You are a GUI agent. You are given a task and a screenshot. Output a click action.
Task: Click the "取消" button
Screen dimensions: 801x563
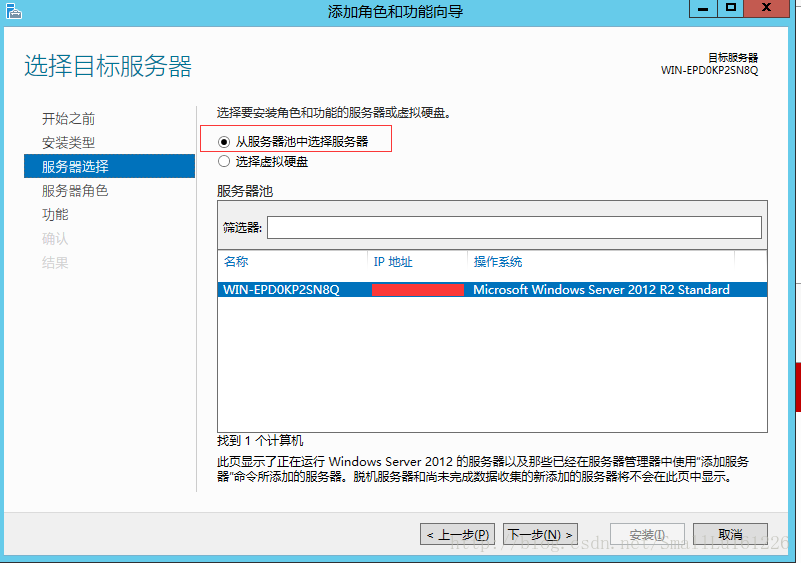[x=730, y=534]
